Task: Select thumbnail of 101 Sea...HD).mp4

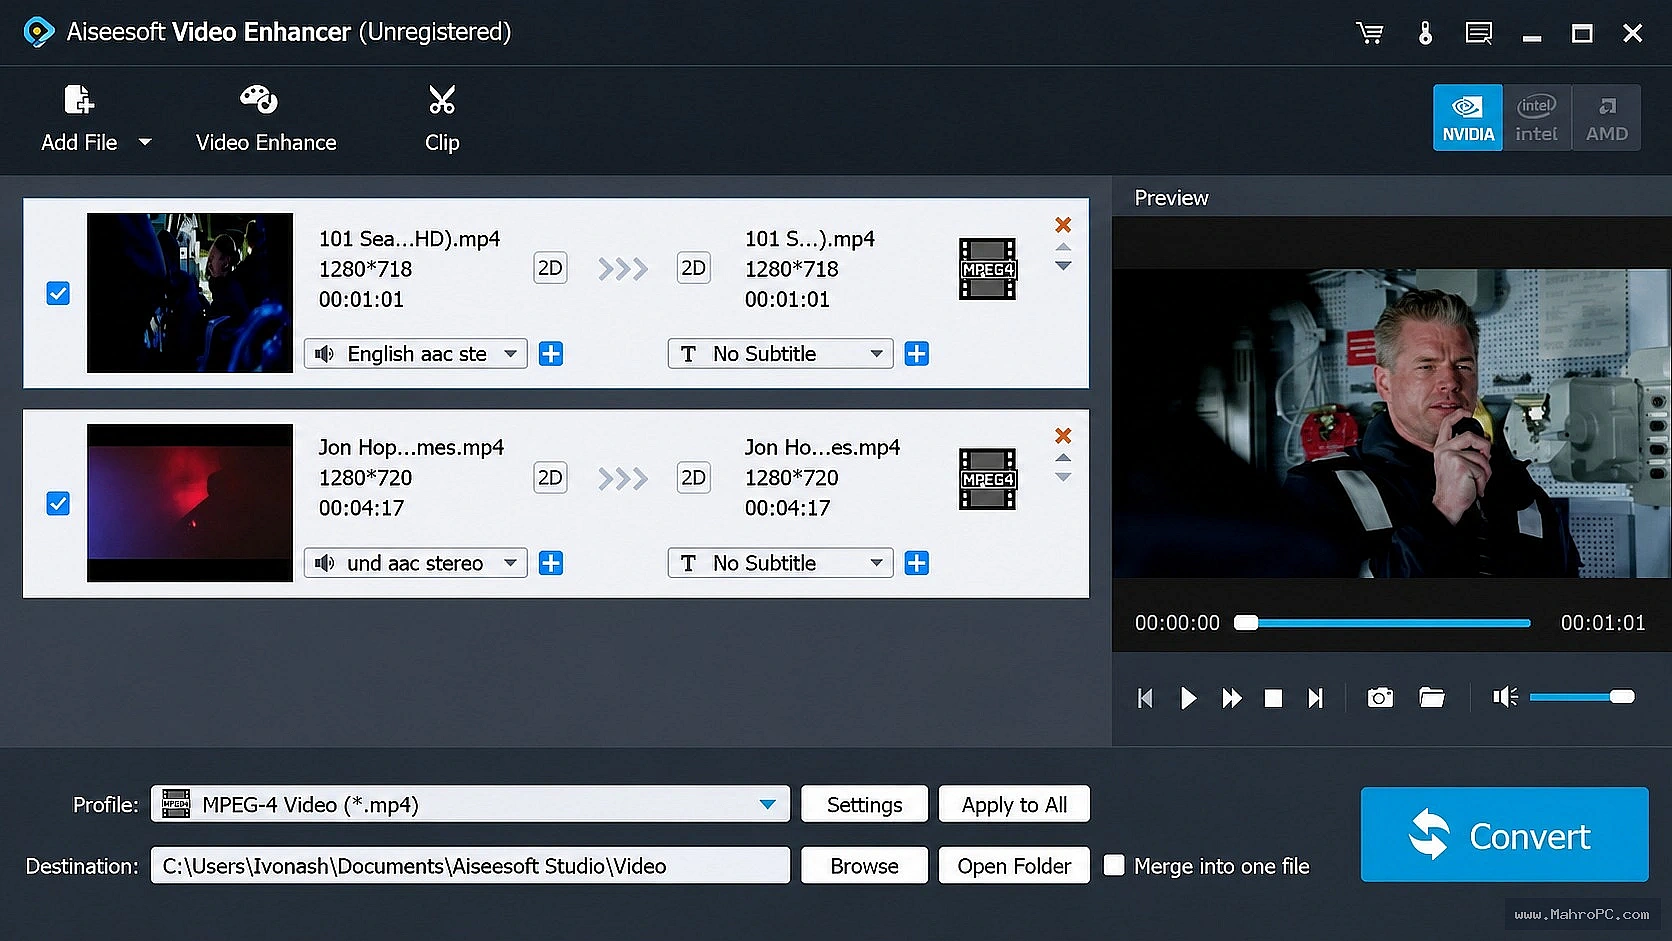Action: pyautogui.click(x=190, y=293)
